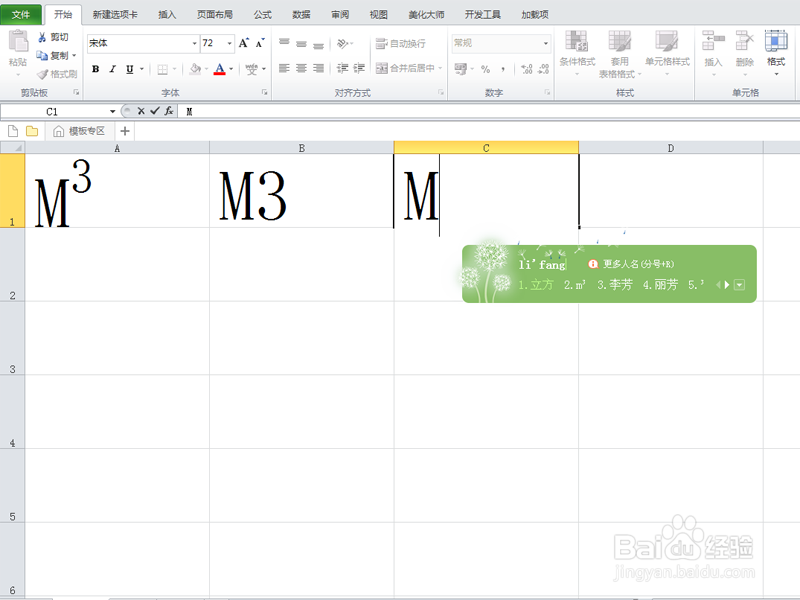Align text to bottom of cell
800x600 pixels.
click(x=318, y=44)
